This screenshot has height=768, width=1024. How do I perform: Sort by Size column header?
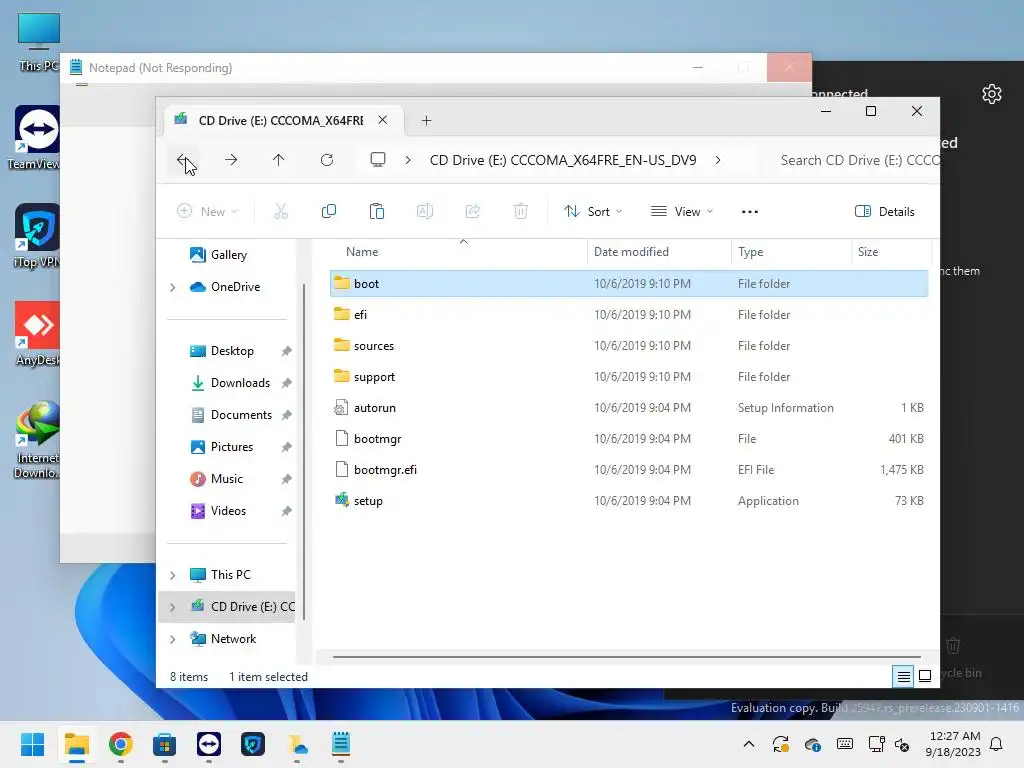tap(868, 251)
